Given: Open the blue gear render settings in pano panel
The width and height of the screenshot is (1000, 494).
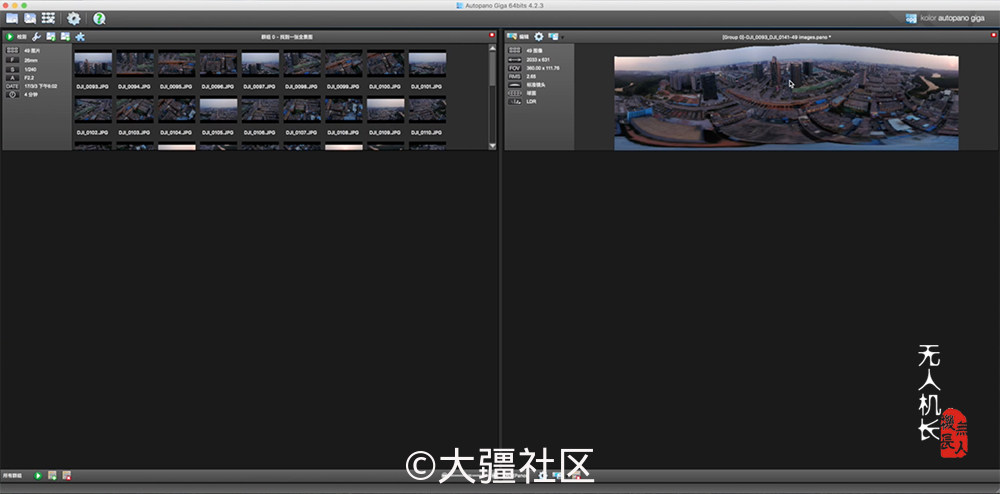Looking at the screenshot, I should click(x=539, y=37).
